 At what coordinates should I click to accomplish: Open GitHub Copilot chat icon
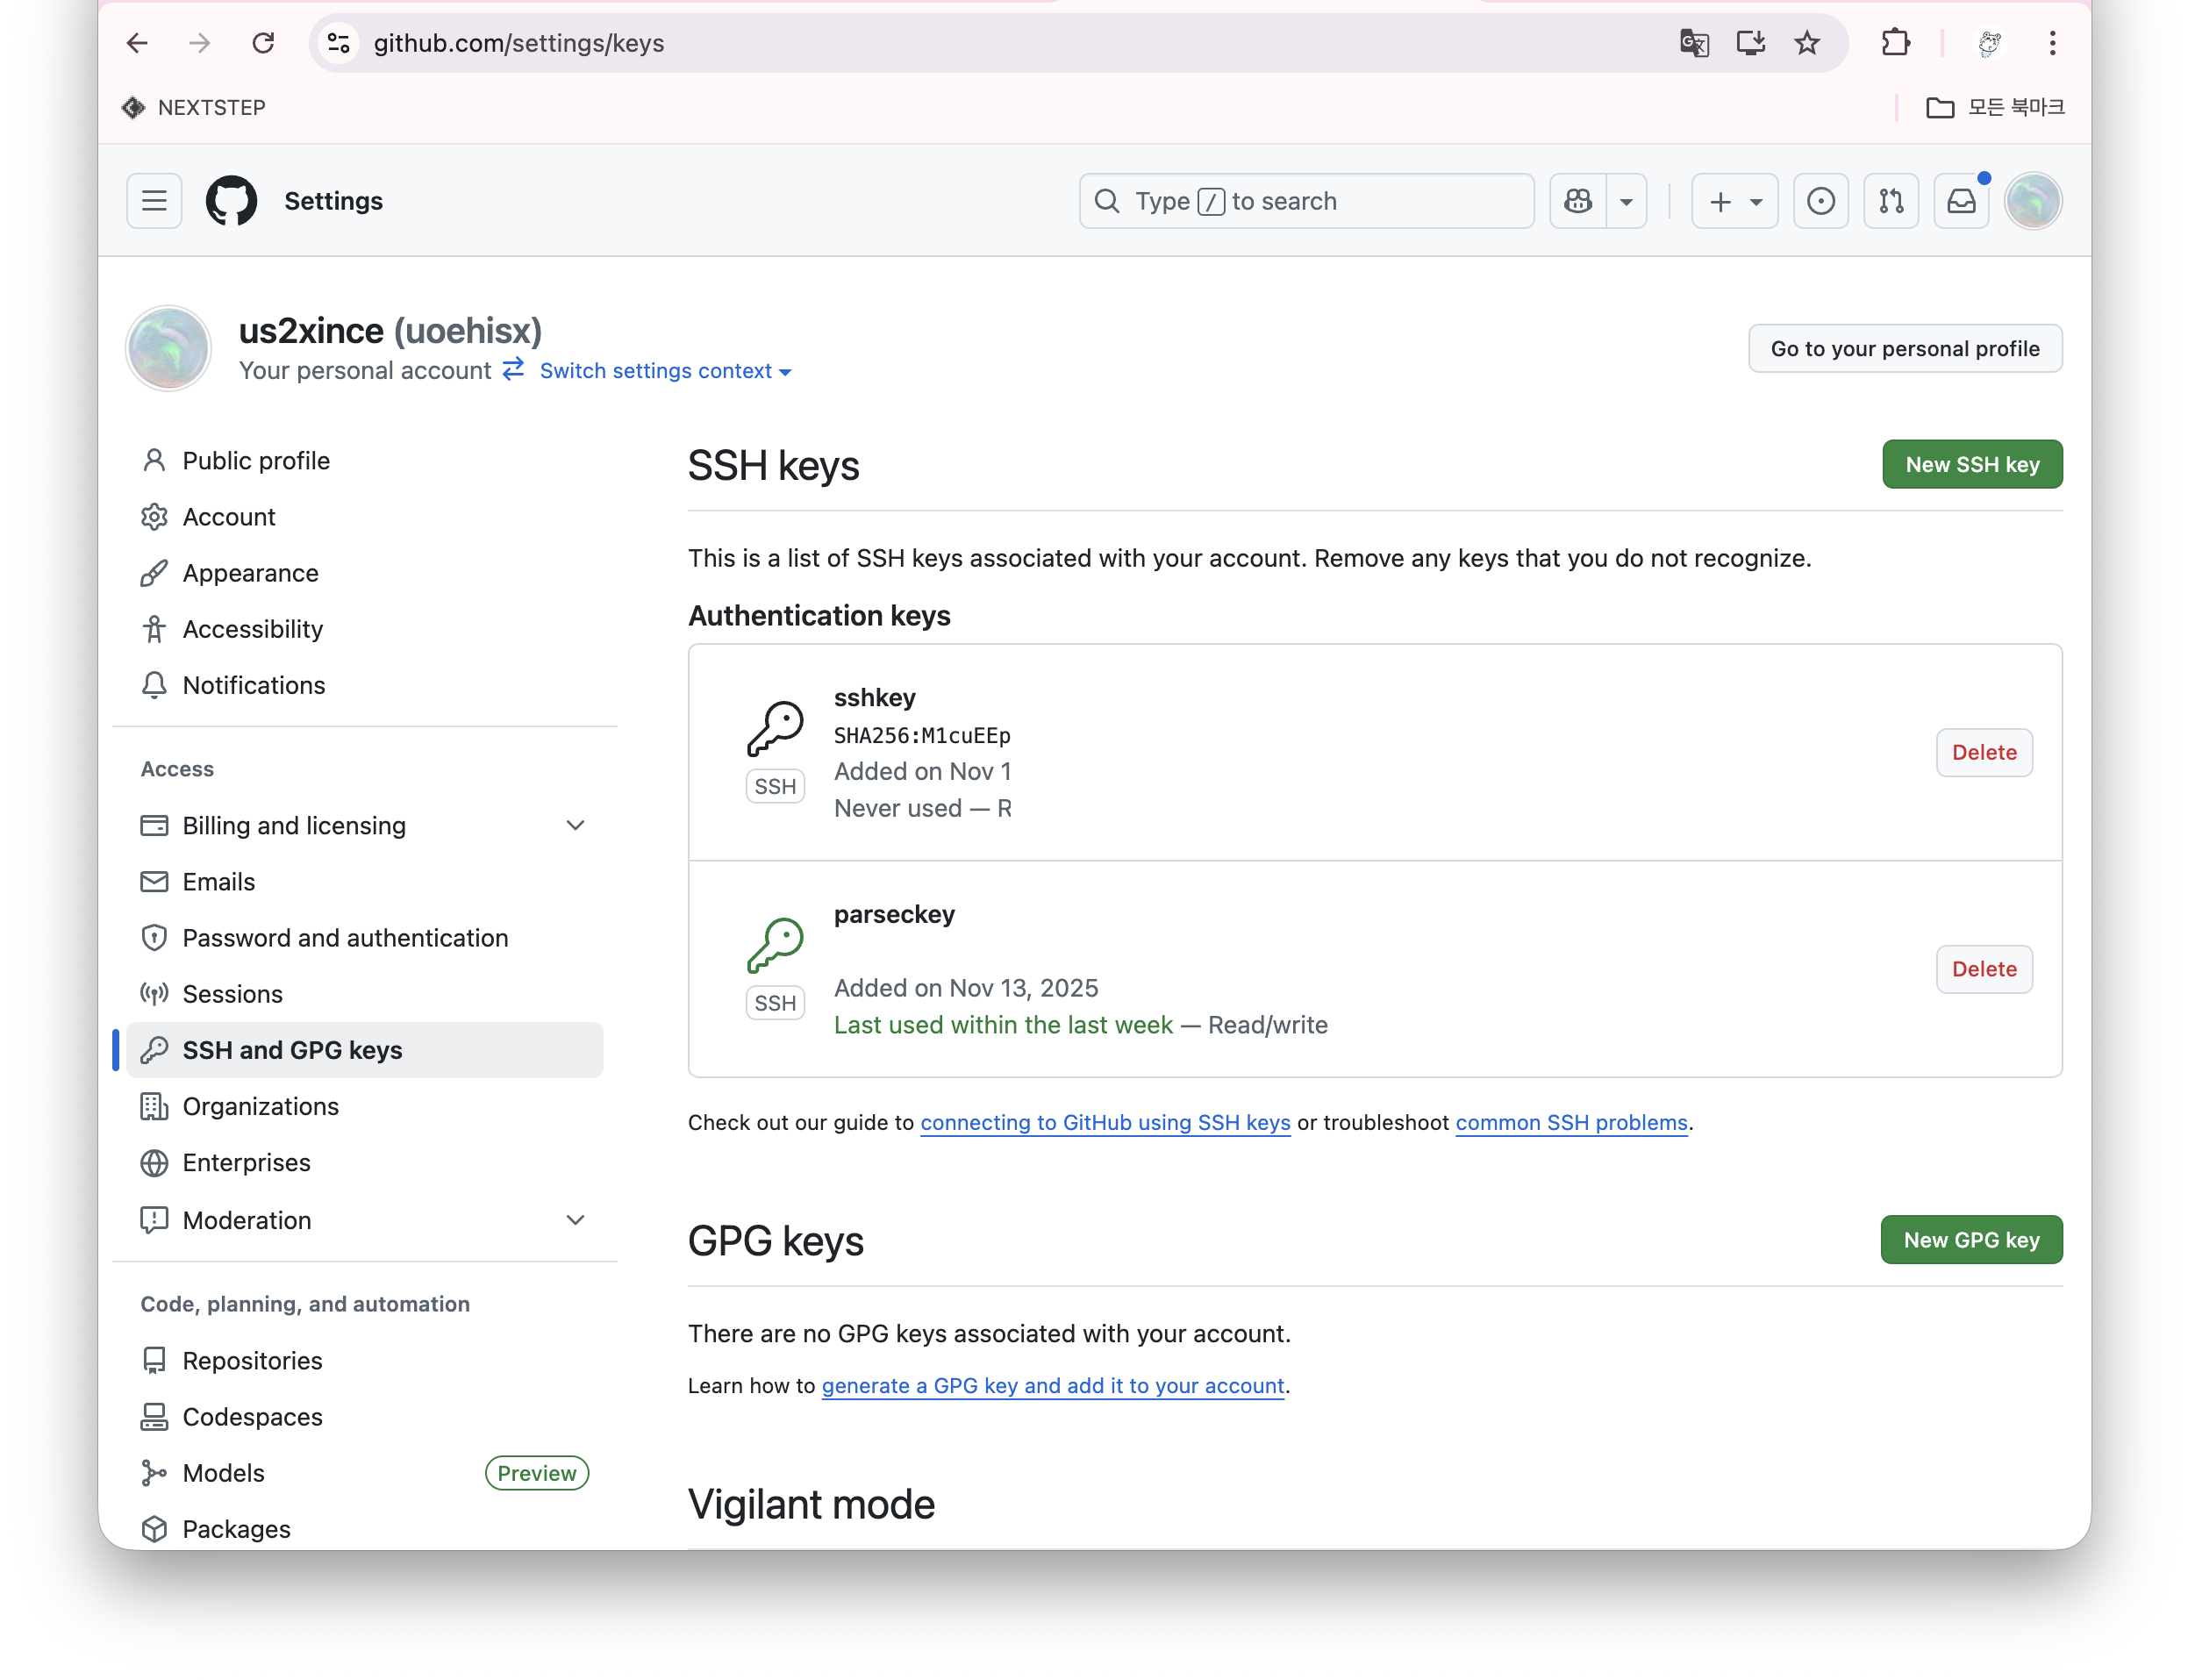click(1577, 201)
